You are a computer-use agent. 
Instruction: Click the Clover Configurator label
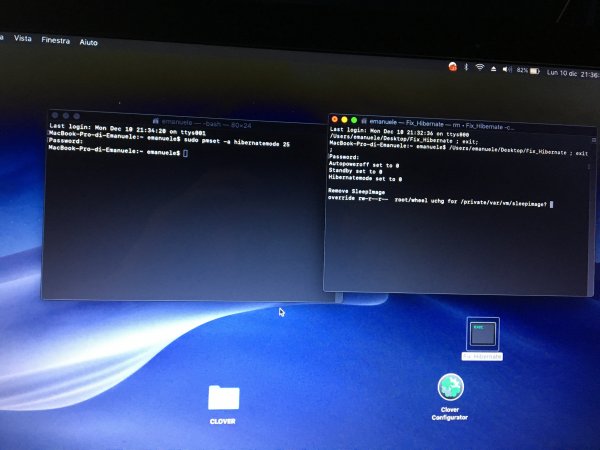click(450, 413)
